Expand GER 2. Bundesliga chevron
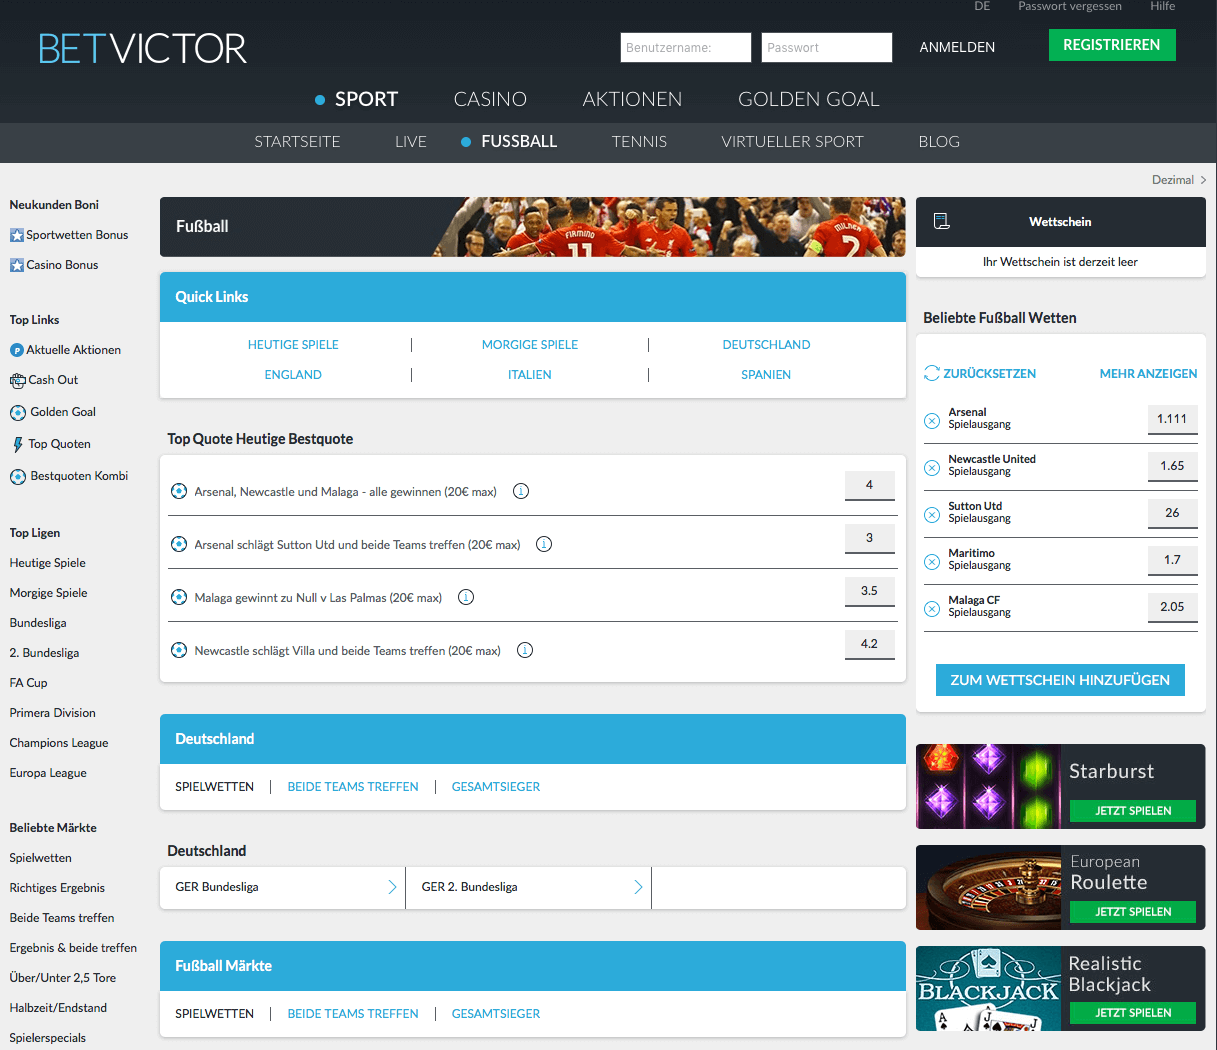The height and width of the screenshot is (1050, 1217). [x=638, y=887]
